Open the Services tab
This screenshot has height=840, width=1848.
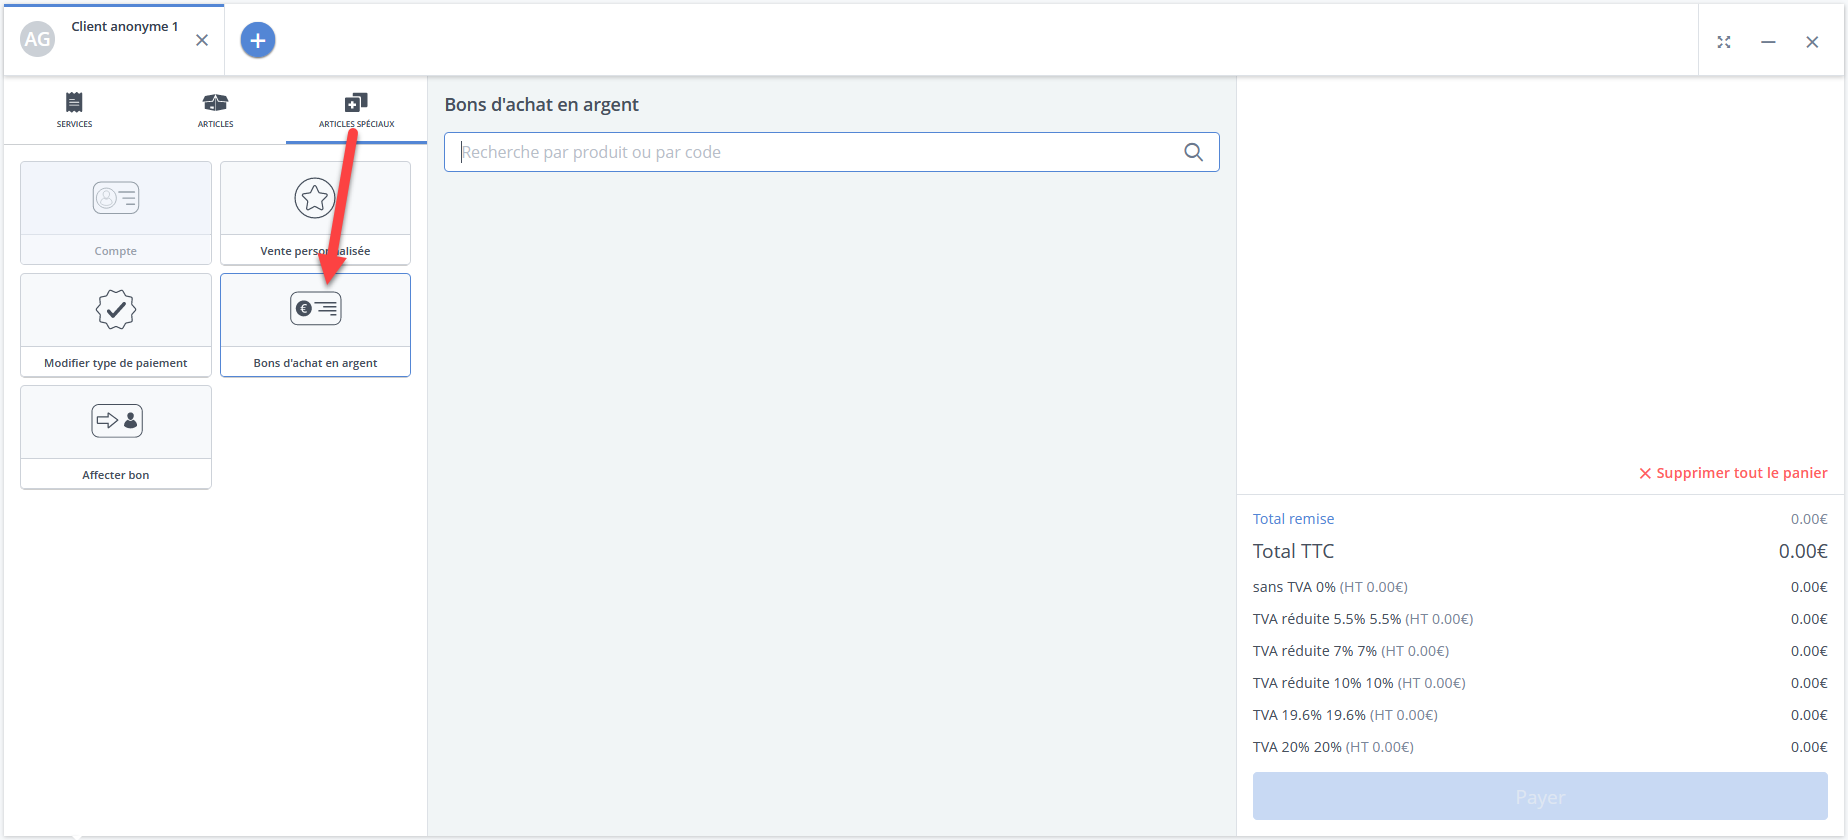click(x=74, y=110)
